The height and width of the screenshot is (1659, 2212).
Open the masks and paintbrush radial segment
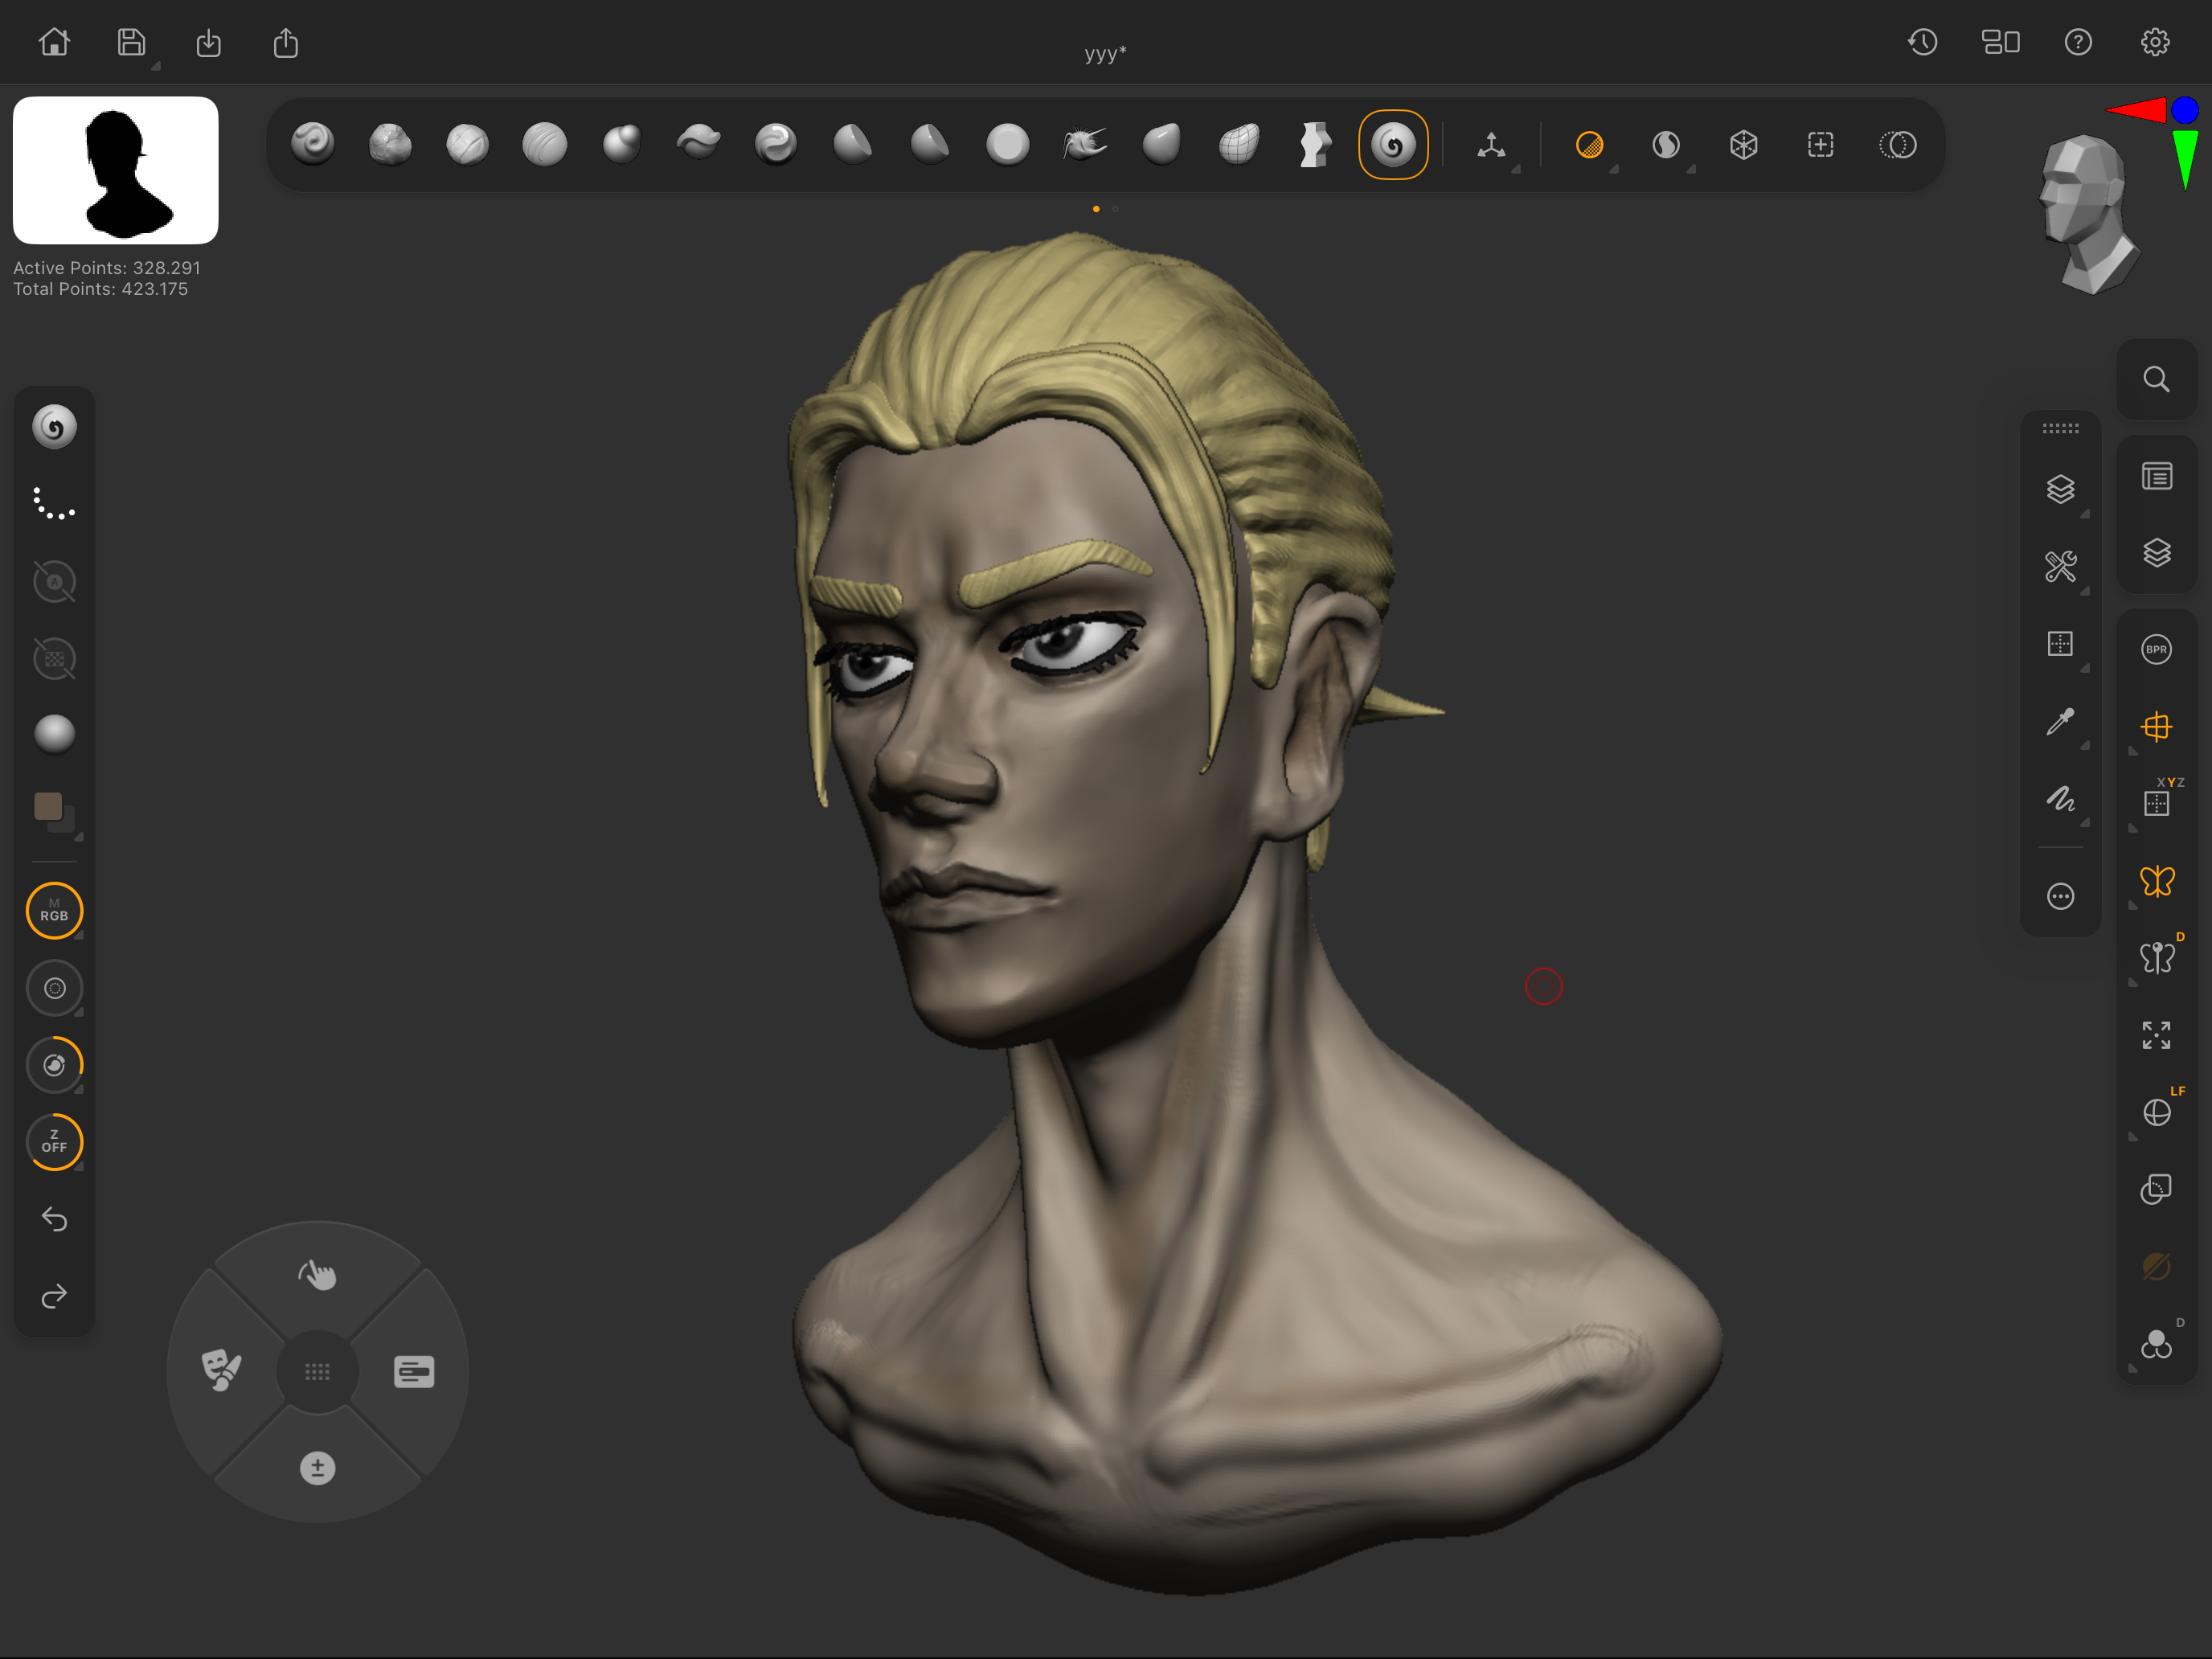click(x=221, y=1371)
